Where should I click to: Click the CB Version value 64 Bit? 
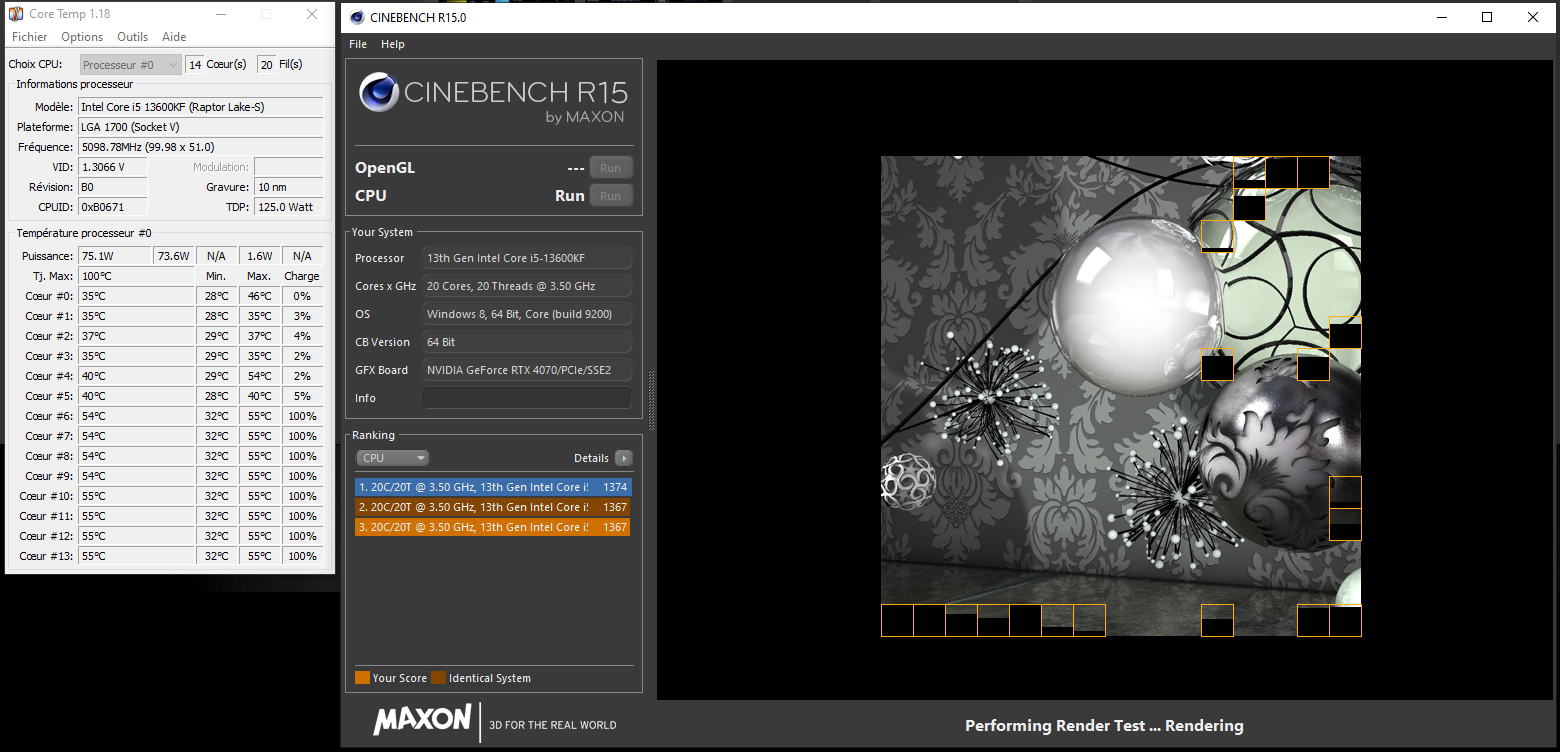(527, 342)
